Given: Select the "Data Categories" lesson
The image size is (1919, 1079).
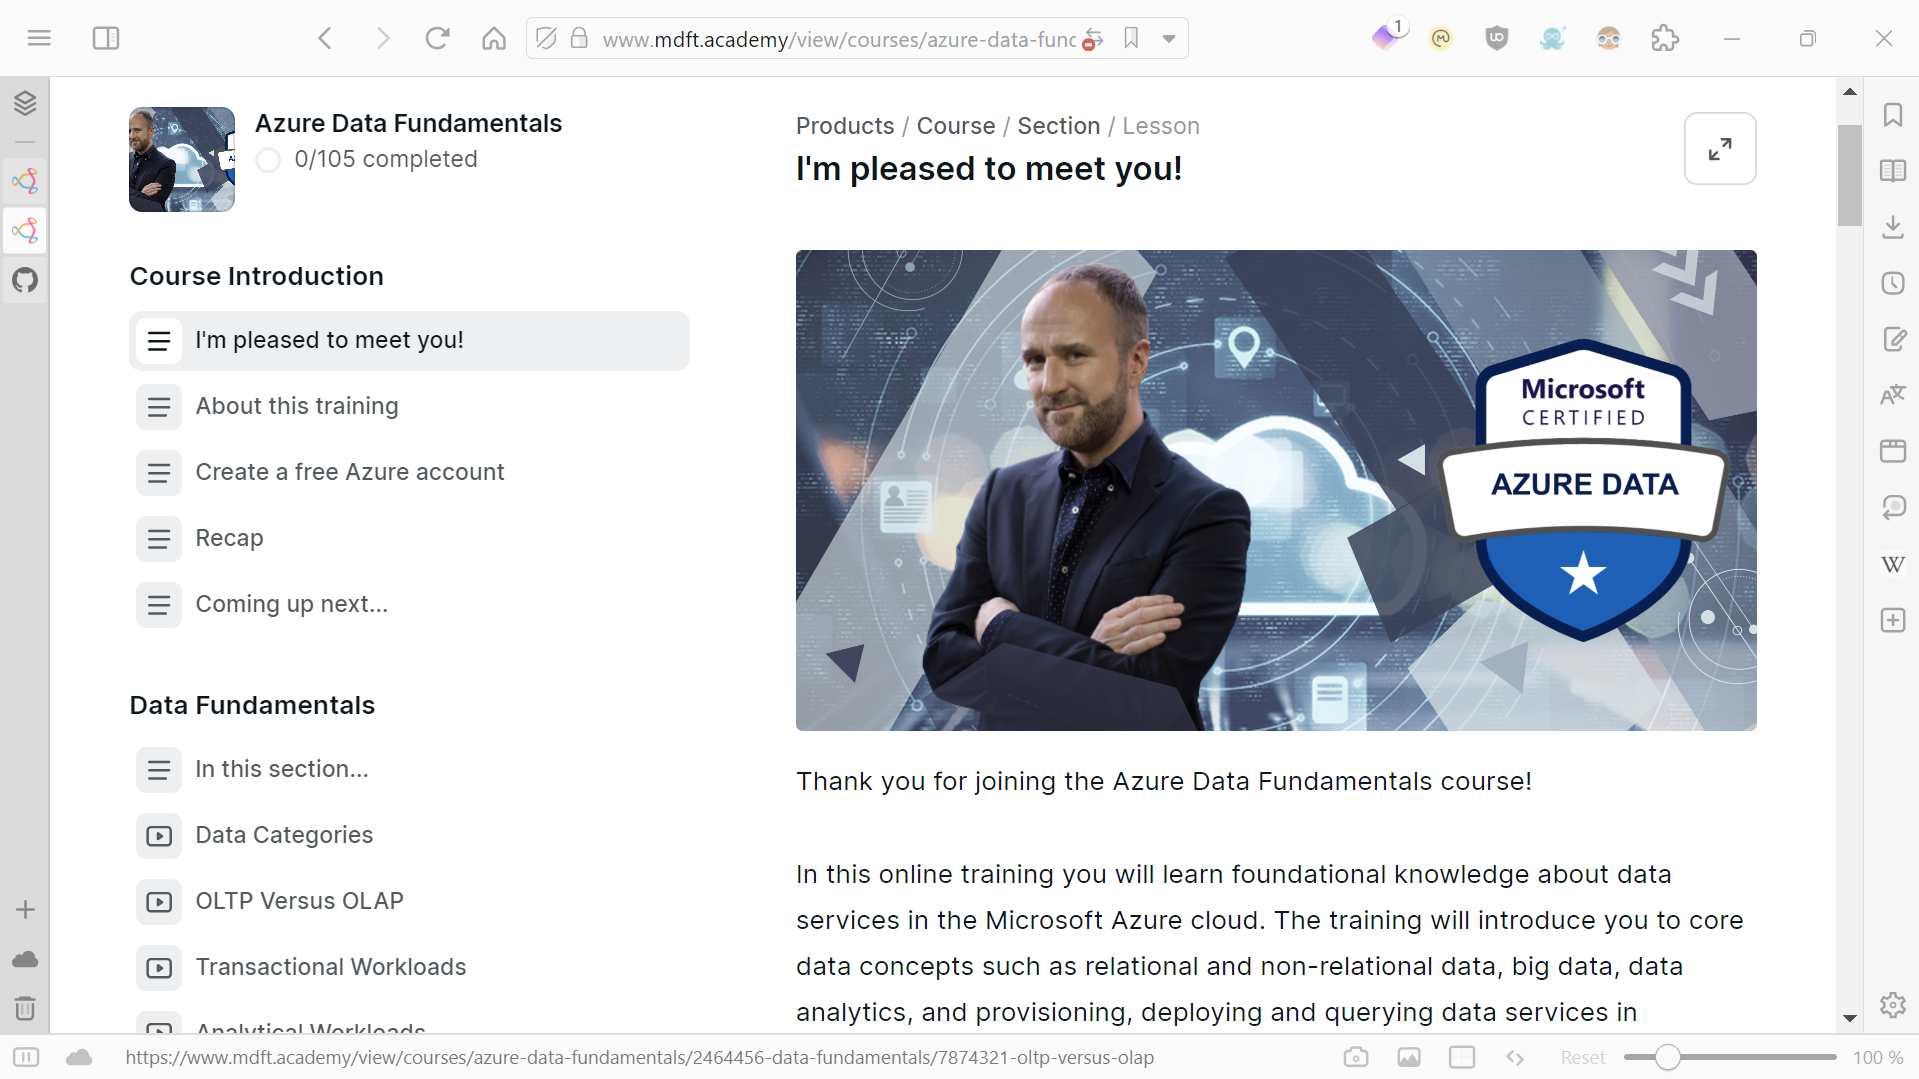Looking at the screenshot, I should coord(284,835).
